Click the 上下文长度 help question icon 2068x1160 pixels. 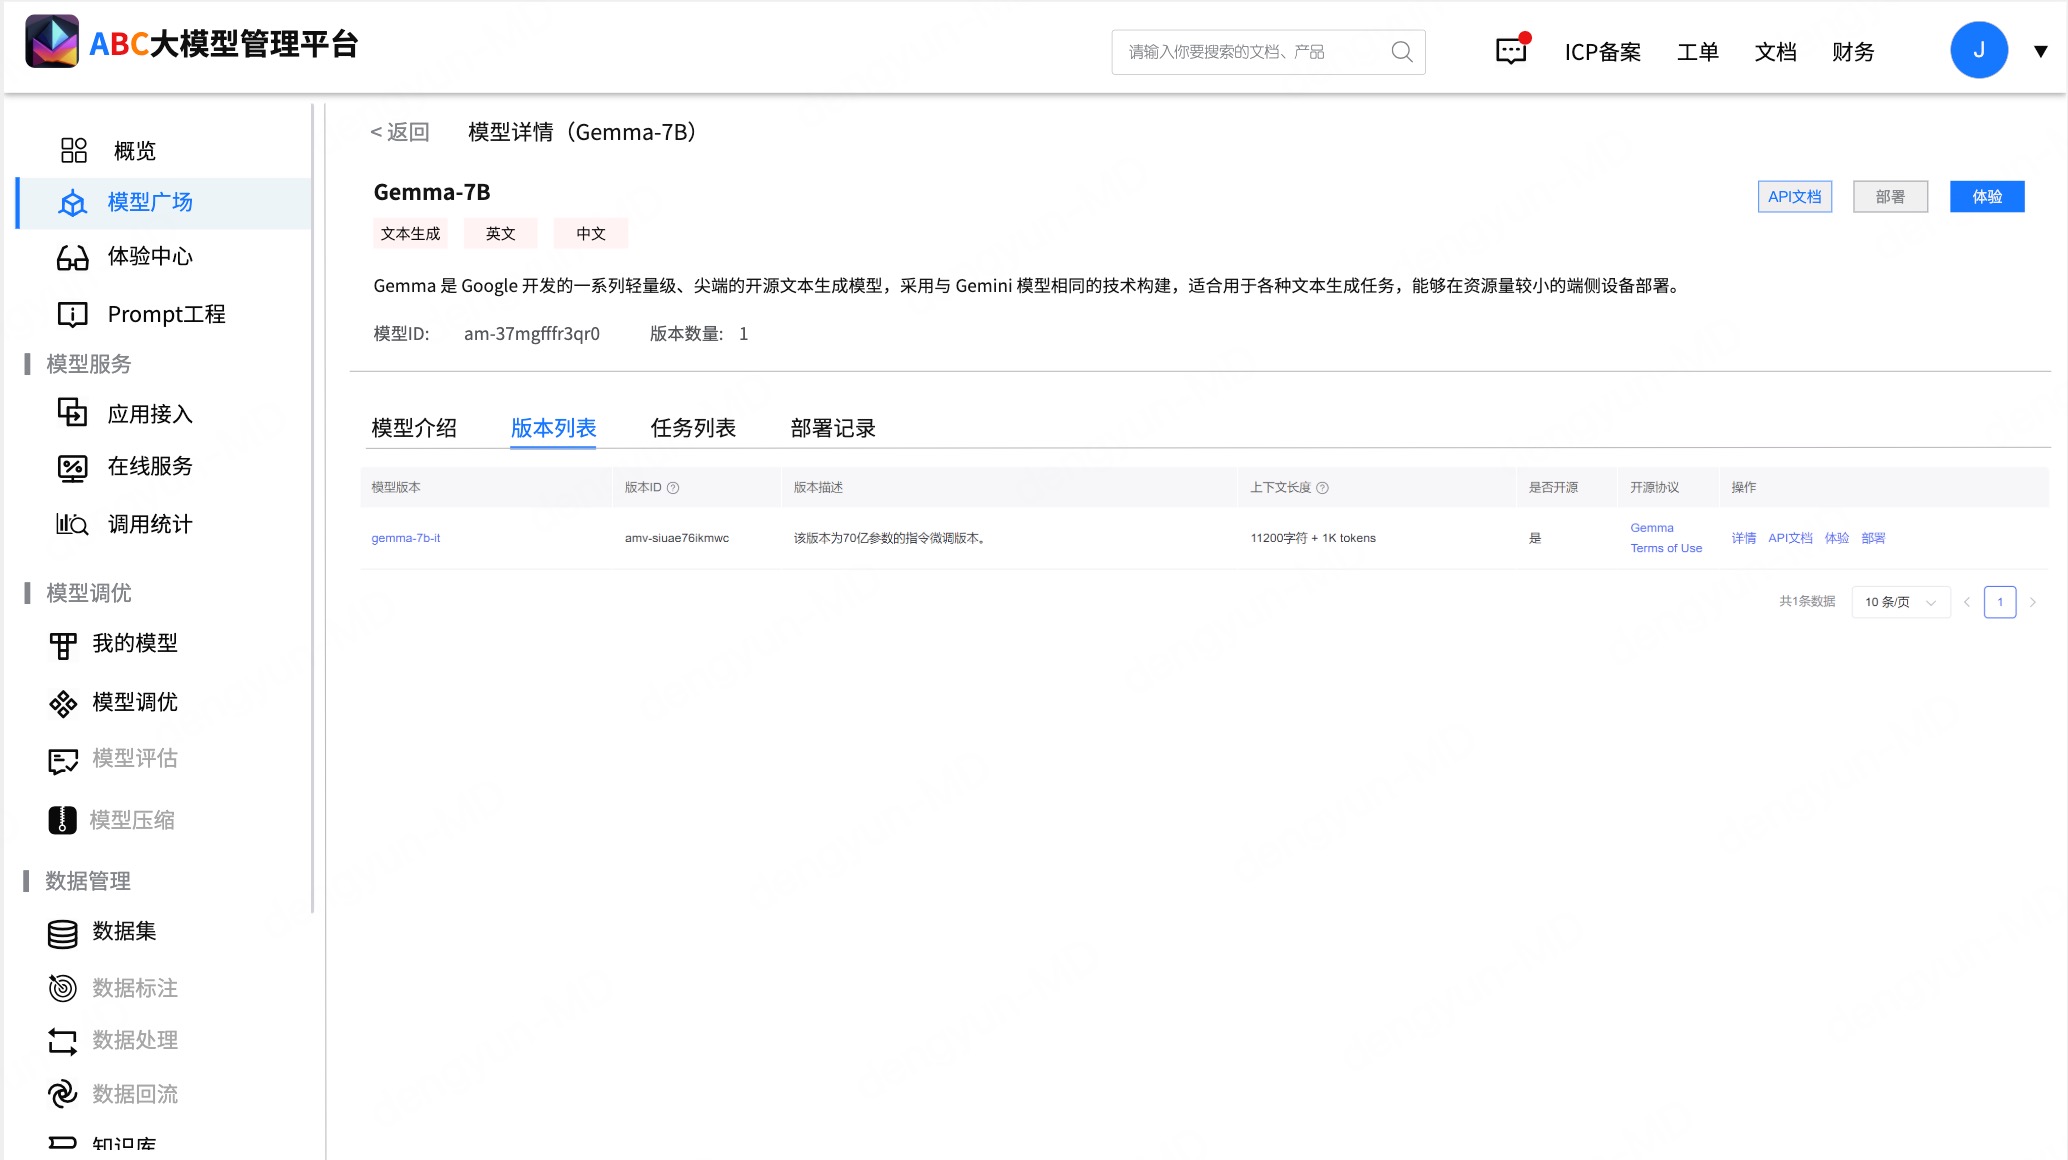[x=1322, y=488]
